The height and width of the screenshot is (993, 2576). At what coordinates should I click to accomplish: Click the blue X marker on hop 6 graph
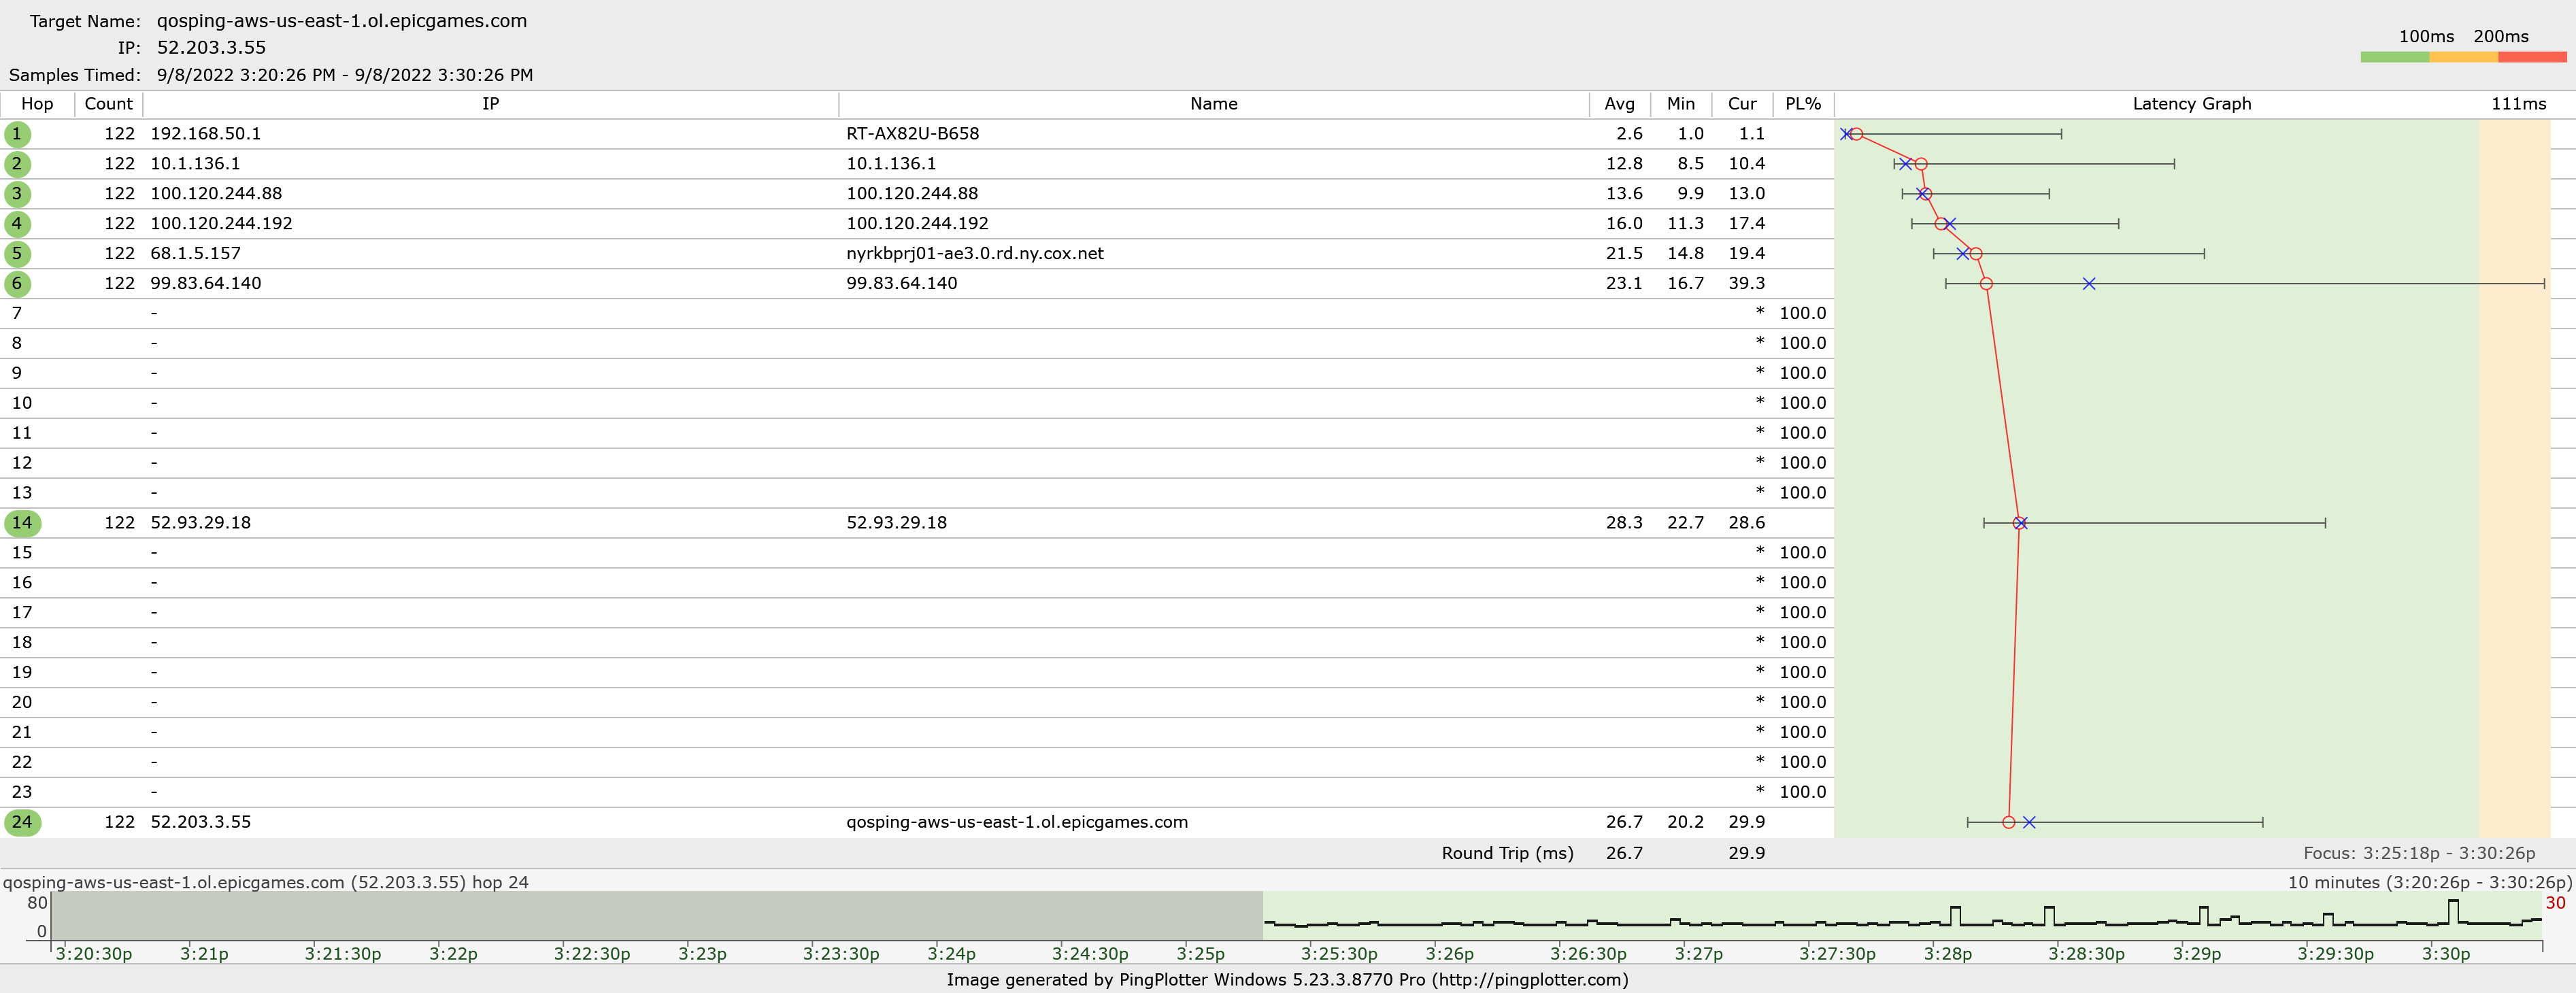pos(2089,284)
